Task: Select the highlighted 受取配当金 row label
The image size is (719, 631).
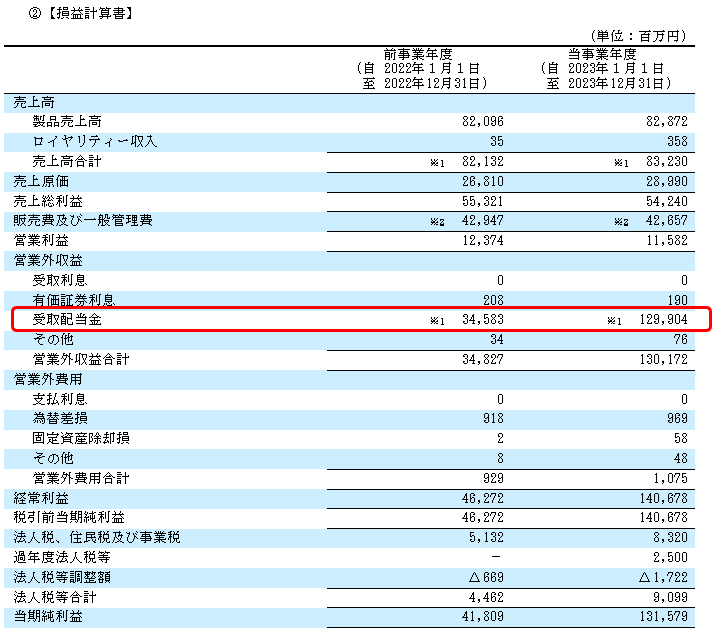Action: click(67, 320)
